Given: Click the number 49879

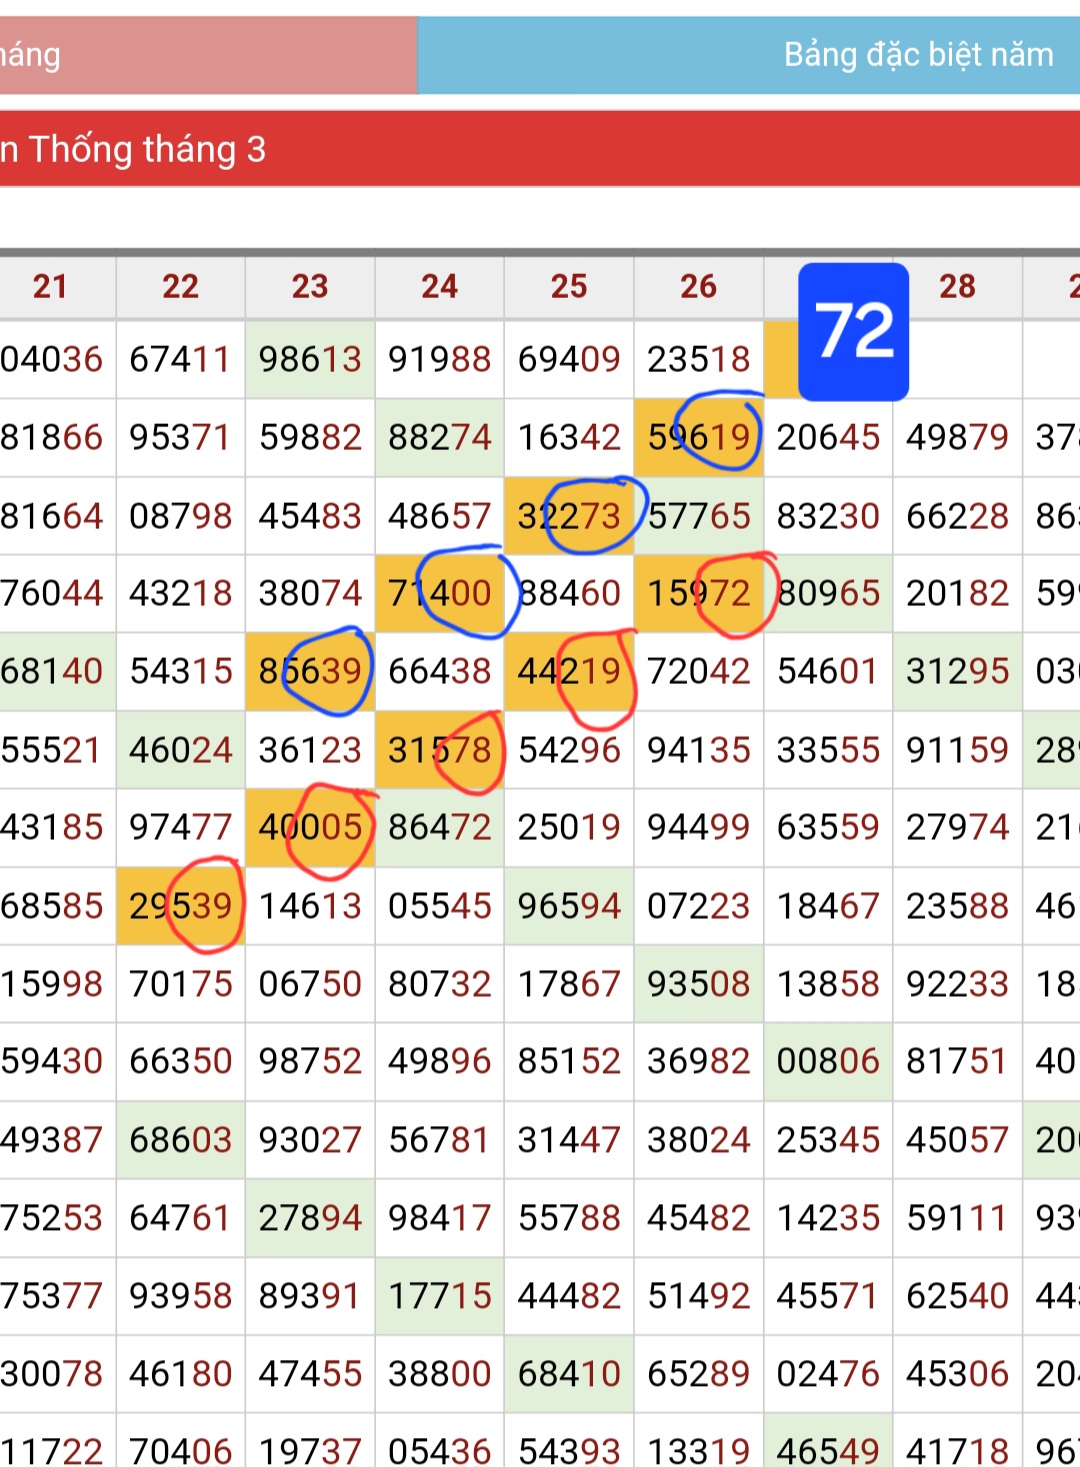Looking at the screenshot, I should (958, 437).
